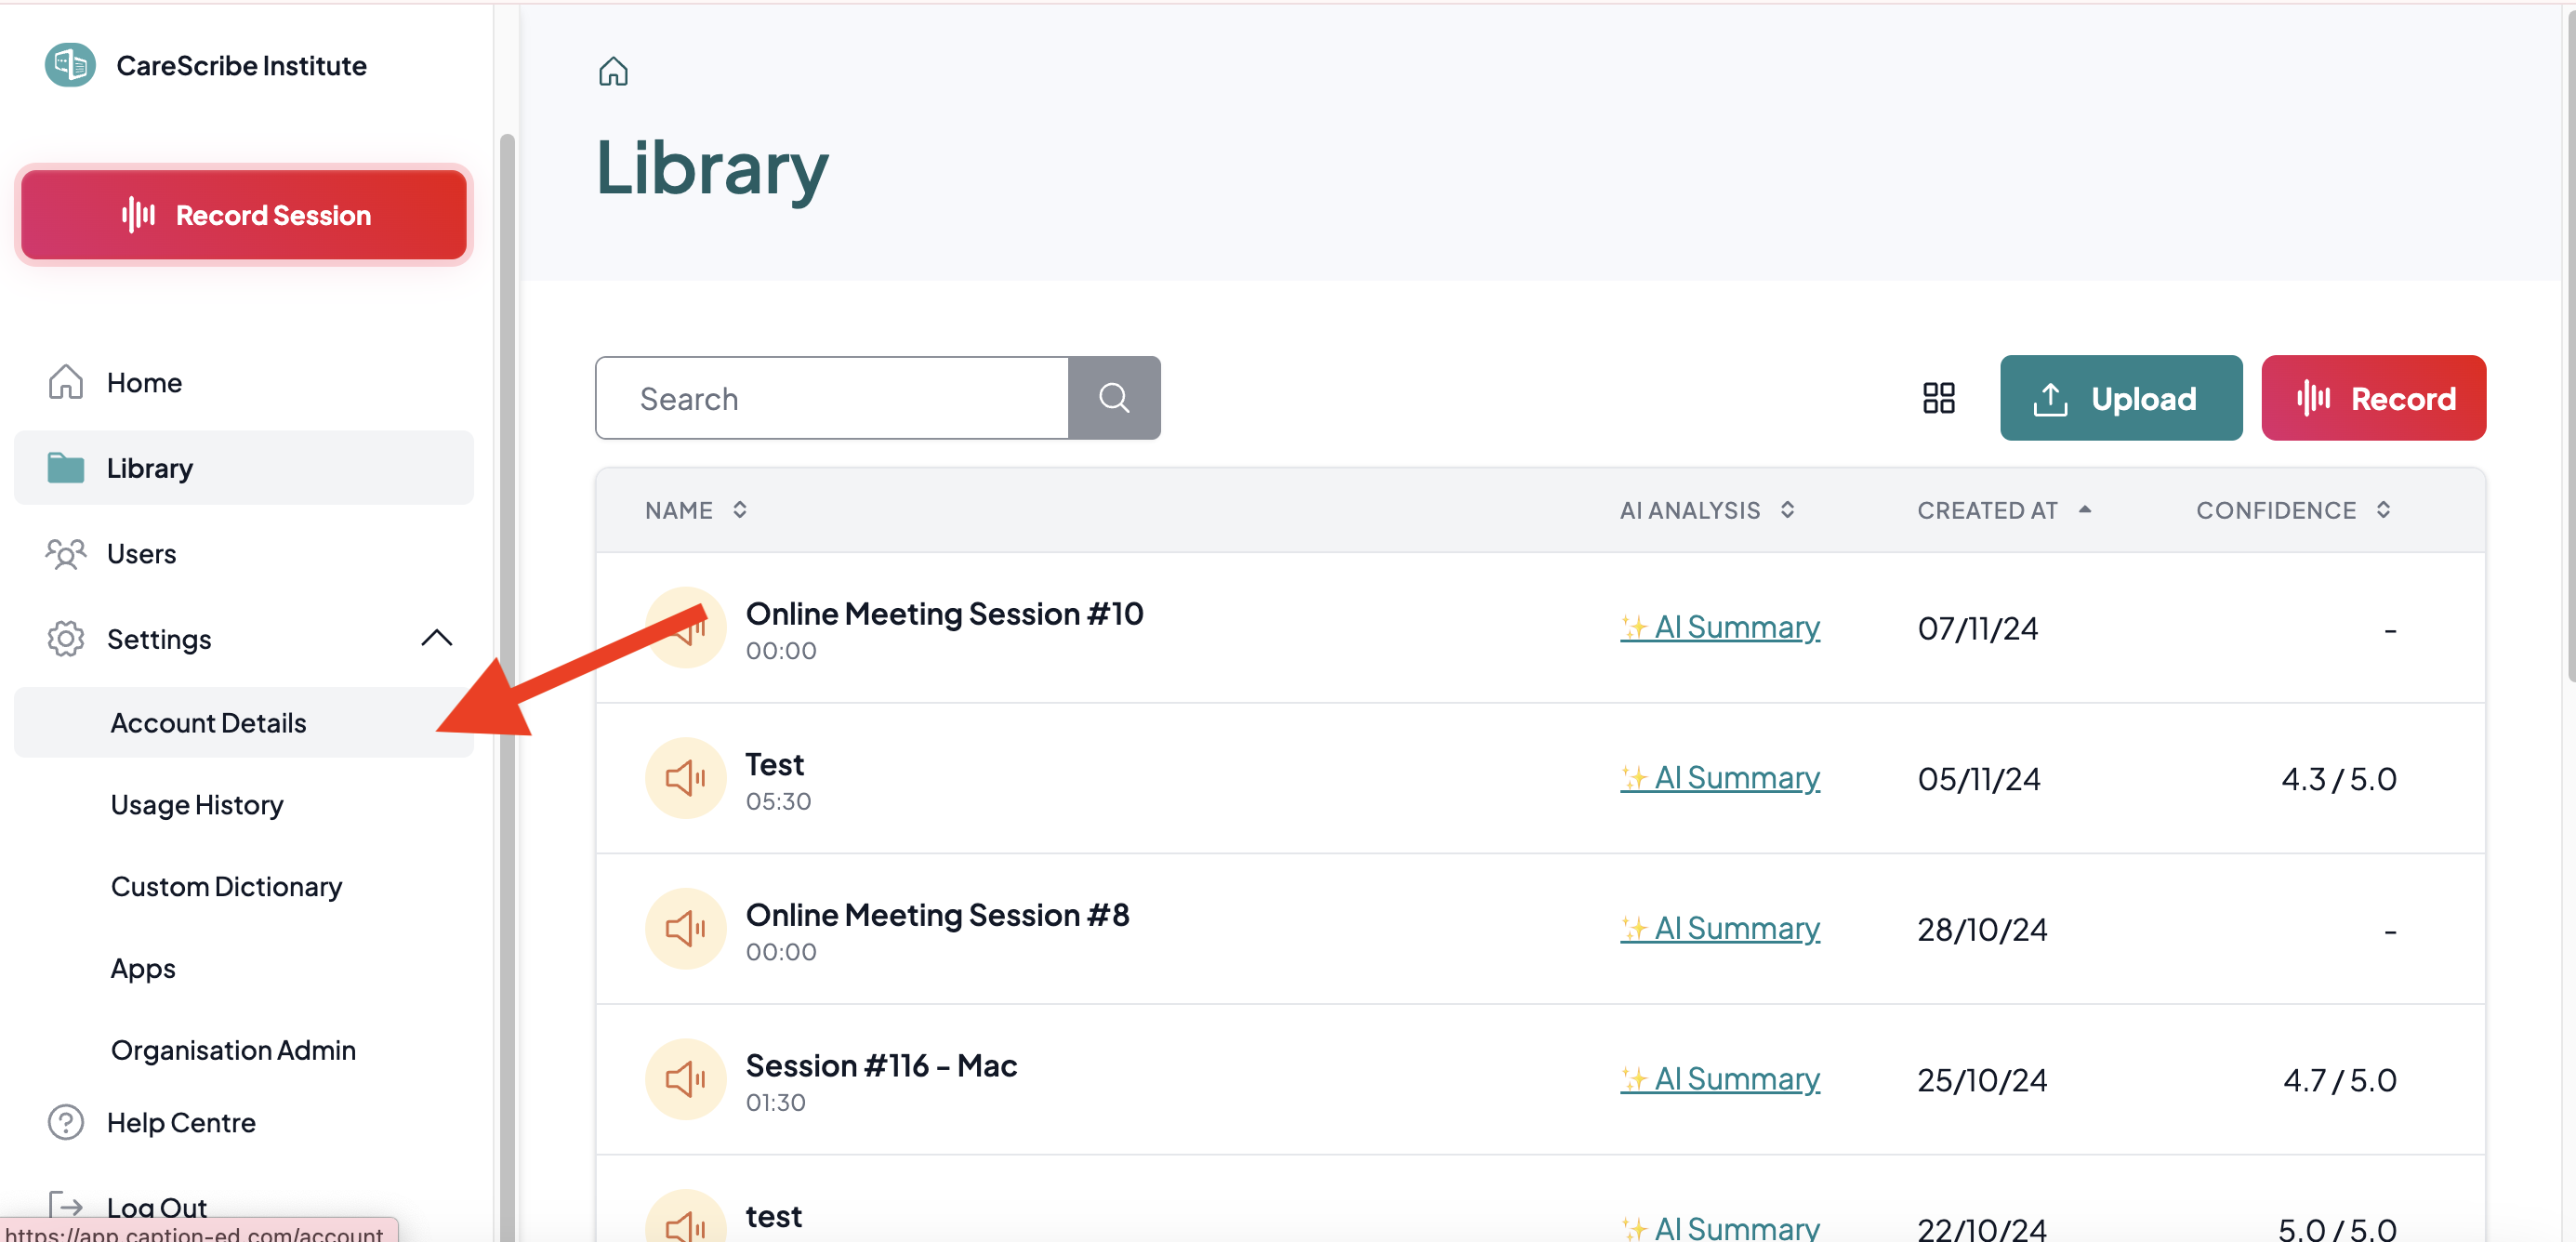Click the 01:30 duration under Session #116
Image resolution: width=2576 pixels, height=1242 pixels.
775,1102
